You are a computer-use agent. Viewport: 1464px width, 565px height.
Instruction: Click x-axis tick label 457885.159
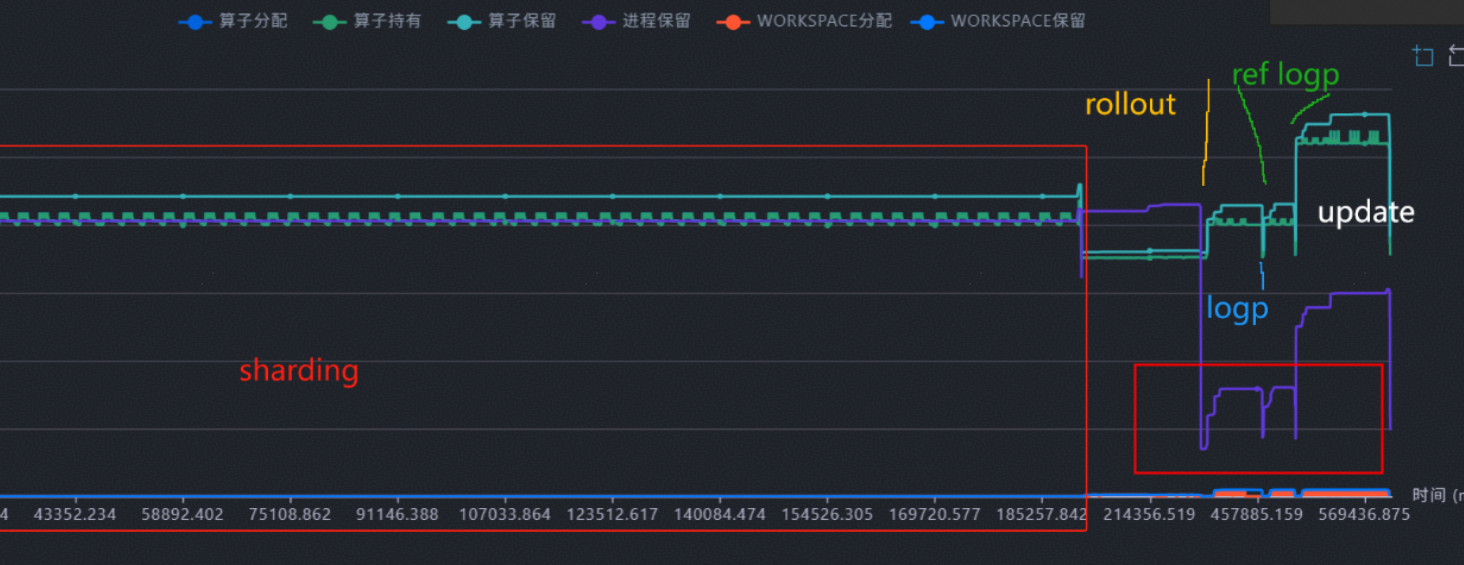tap(1256, 514)
